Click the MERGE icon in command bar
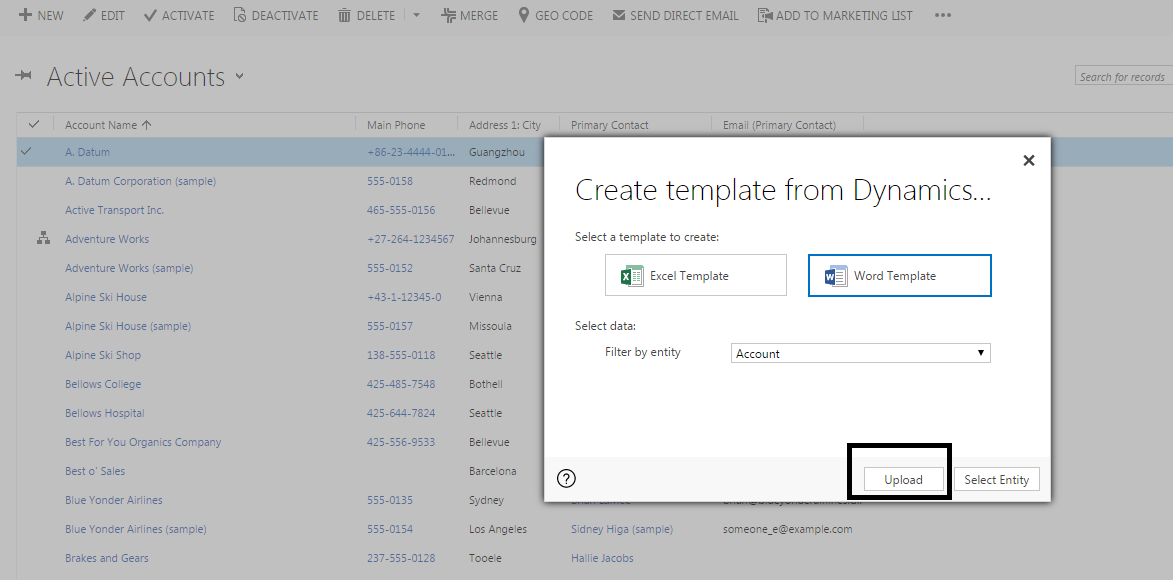Screen dimensions: 1173x580 coord(449,15)
